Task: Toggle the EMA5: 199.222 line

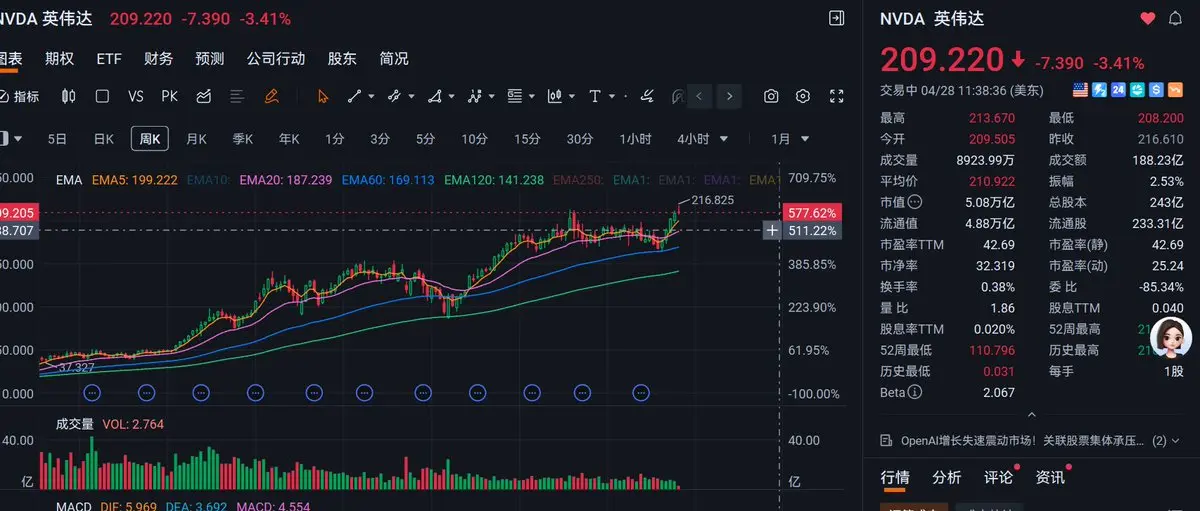Action: [134, 180]
